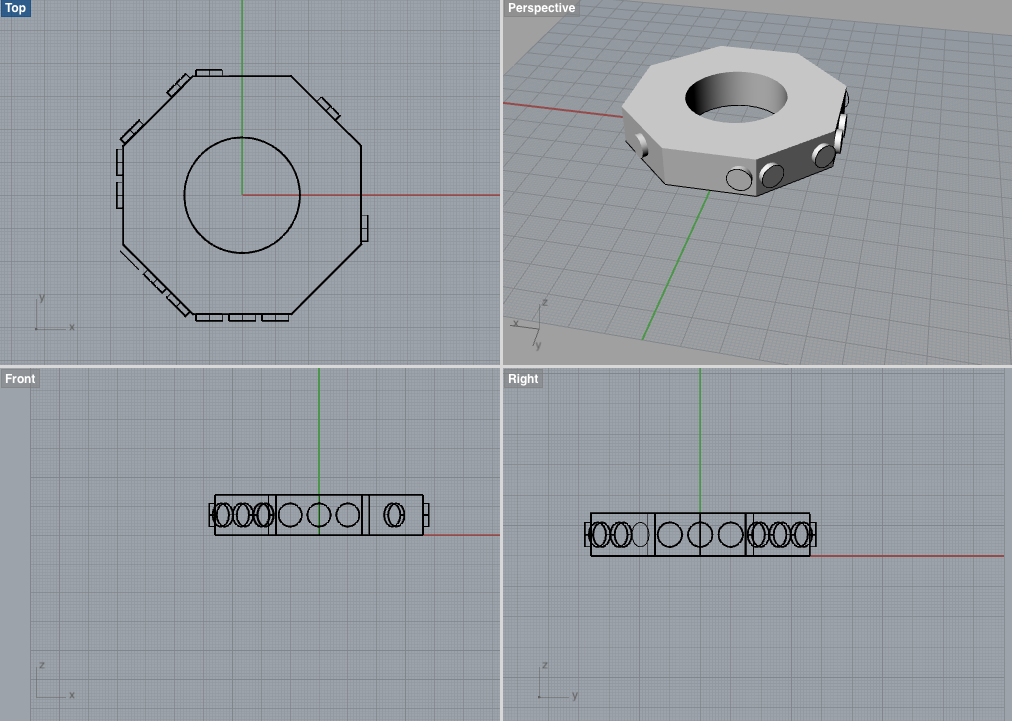Pick the stud on the left face in Perspective view
Viewport: 1012px width, 721px height.
tap(642, 145)
